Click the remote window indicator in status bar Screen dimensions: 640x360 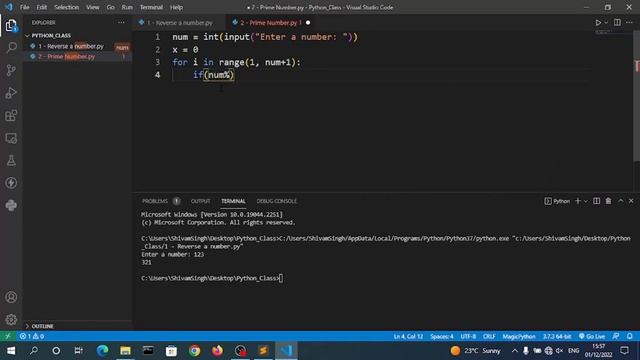pyautogui.click(x=8, y=336)
